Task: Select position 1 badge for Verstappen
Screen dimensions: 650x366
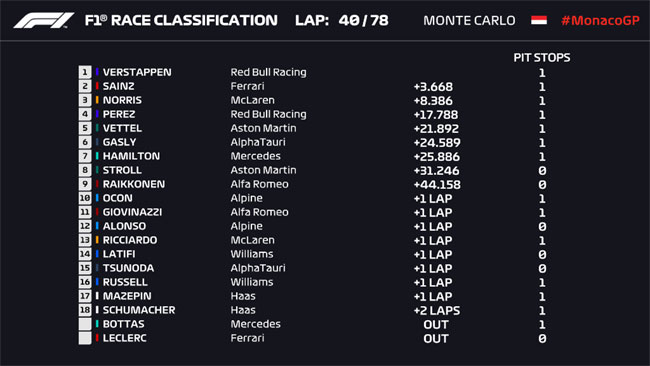Action: (x=85, y=72)
